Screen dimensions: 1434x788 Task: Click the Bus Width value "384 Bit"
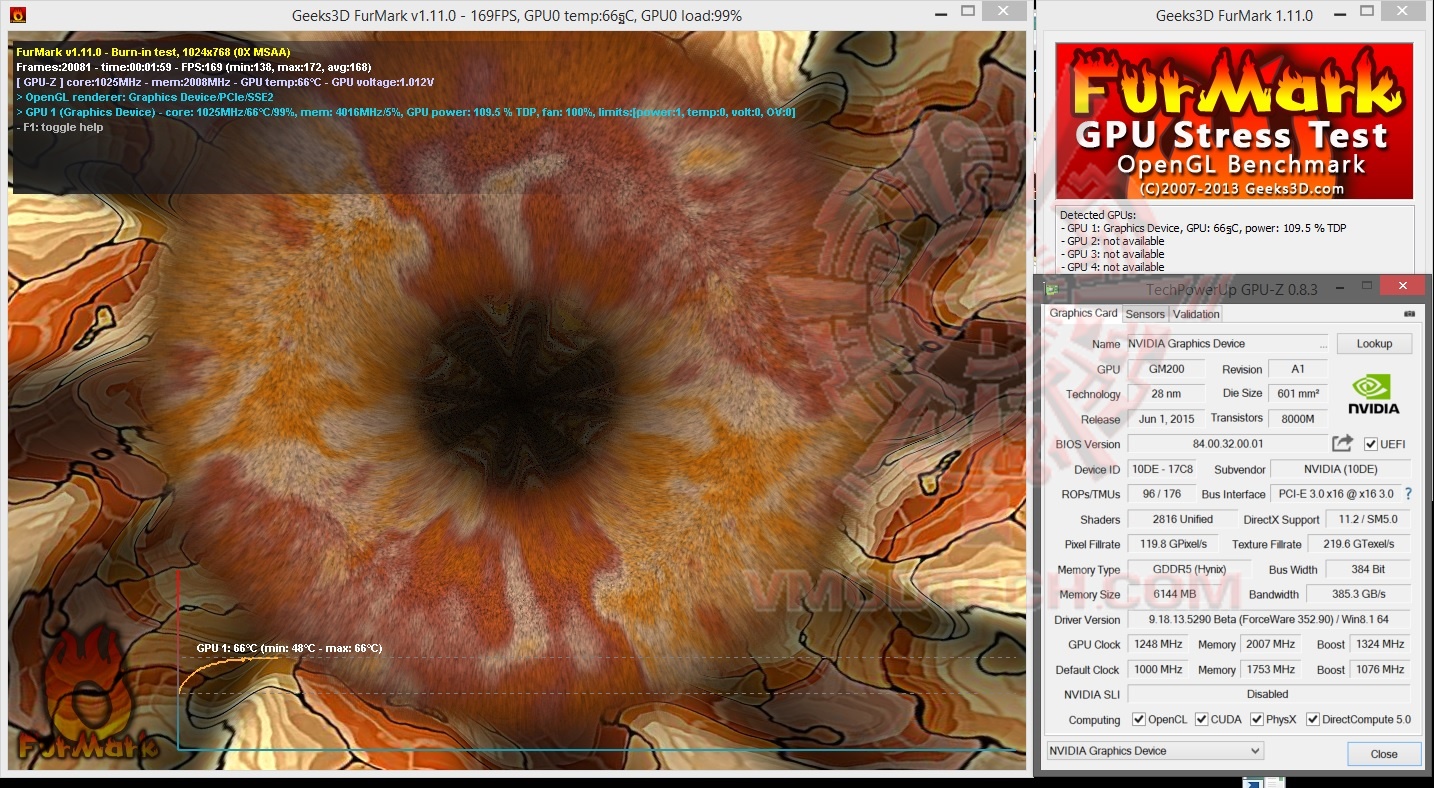tap(1368, 569)
